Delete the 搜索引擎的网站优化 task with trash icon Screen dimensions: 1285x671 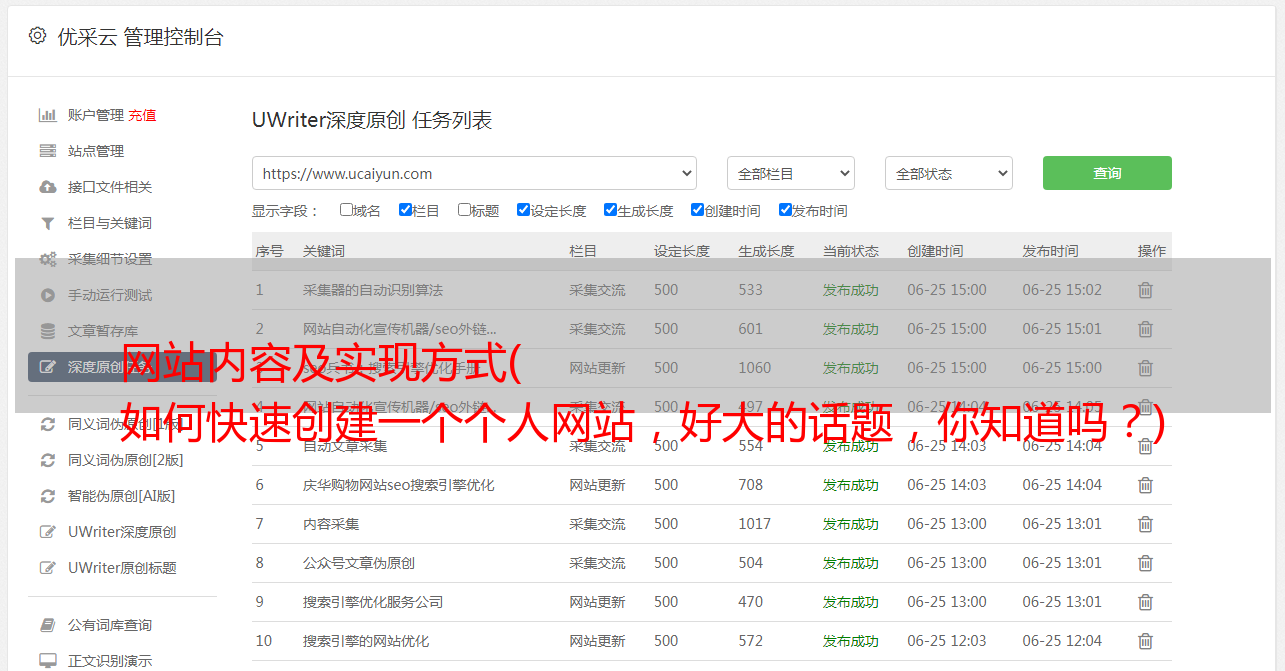1145,641
